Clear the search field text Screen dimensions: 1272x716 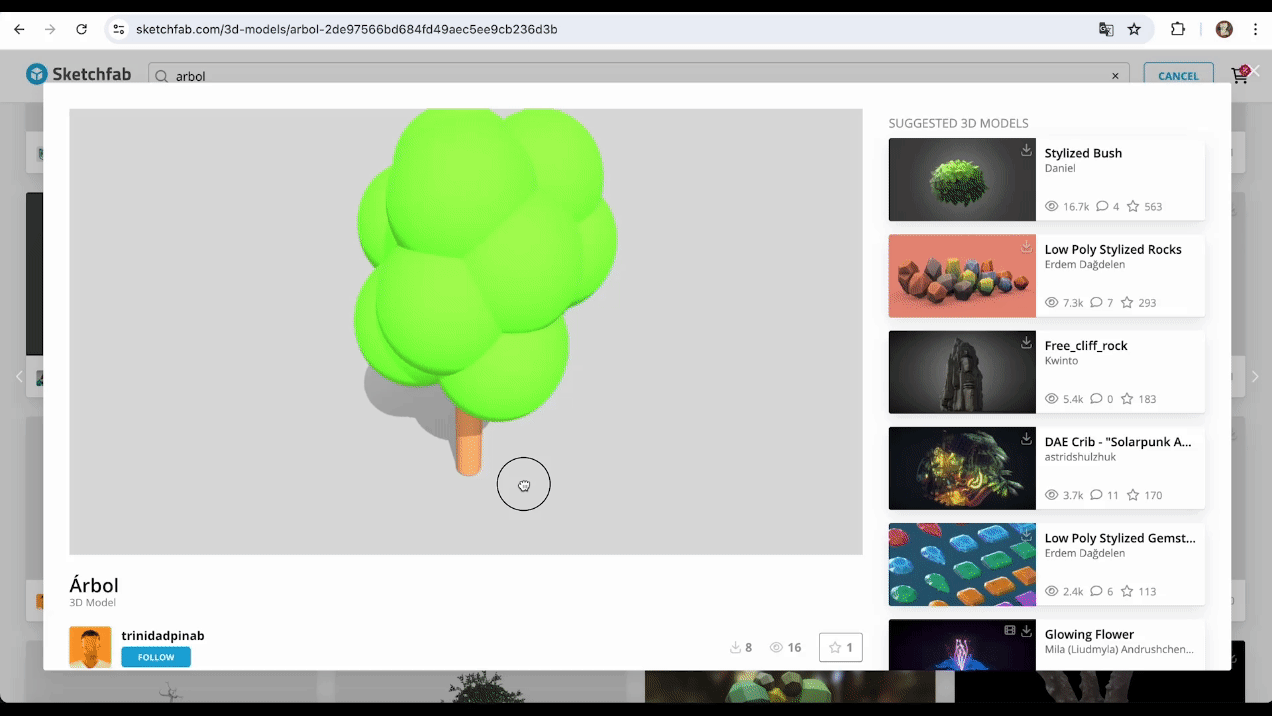(x=1116, y=76)
